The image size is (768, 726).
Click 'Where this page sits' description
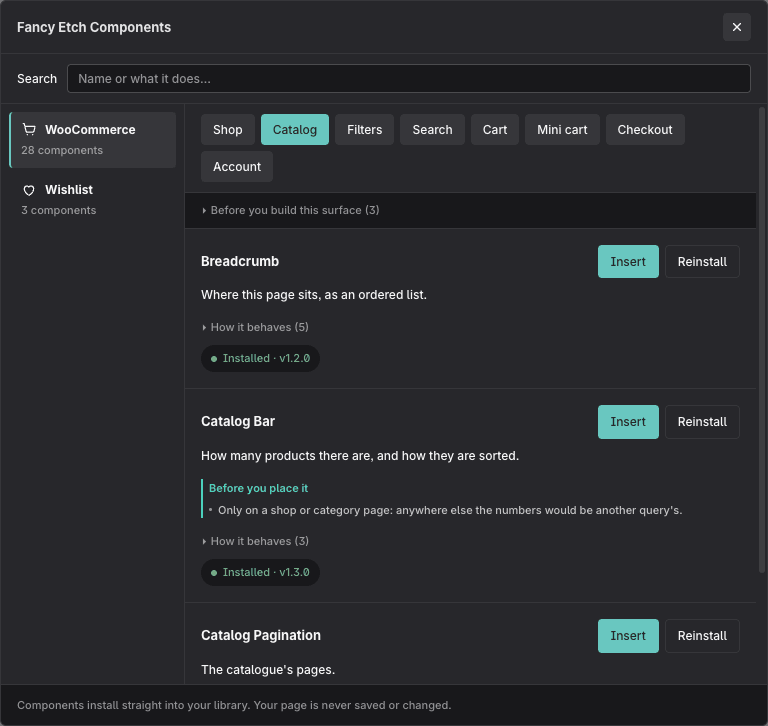(x=314, y=295)
